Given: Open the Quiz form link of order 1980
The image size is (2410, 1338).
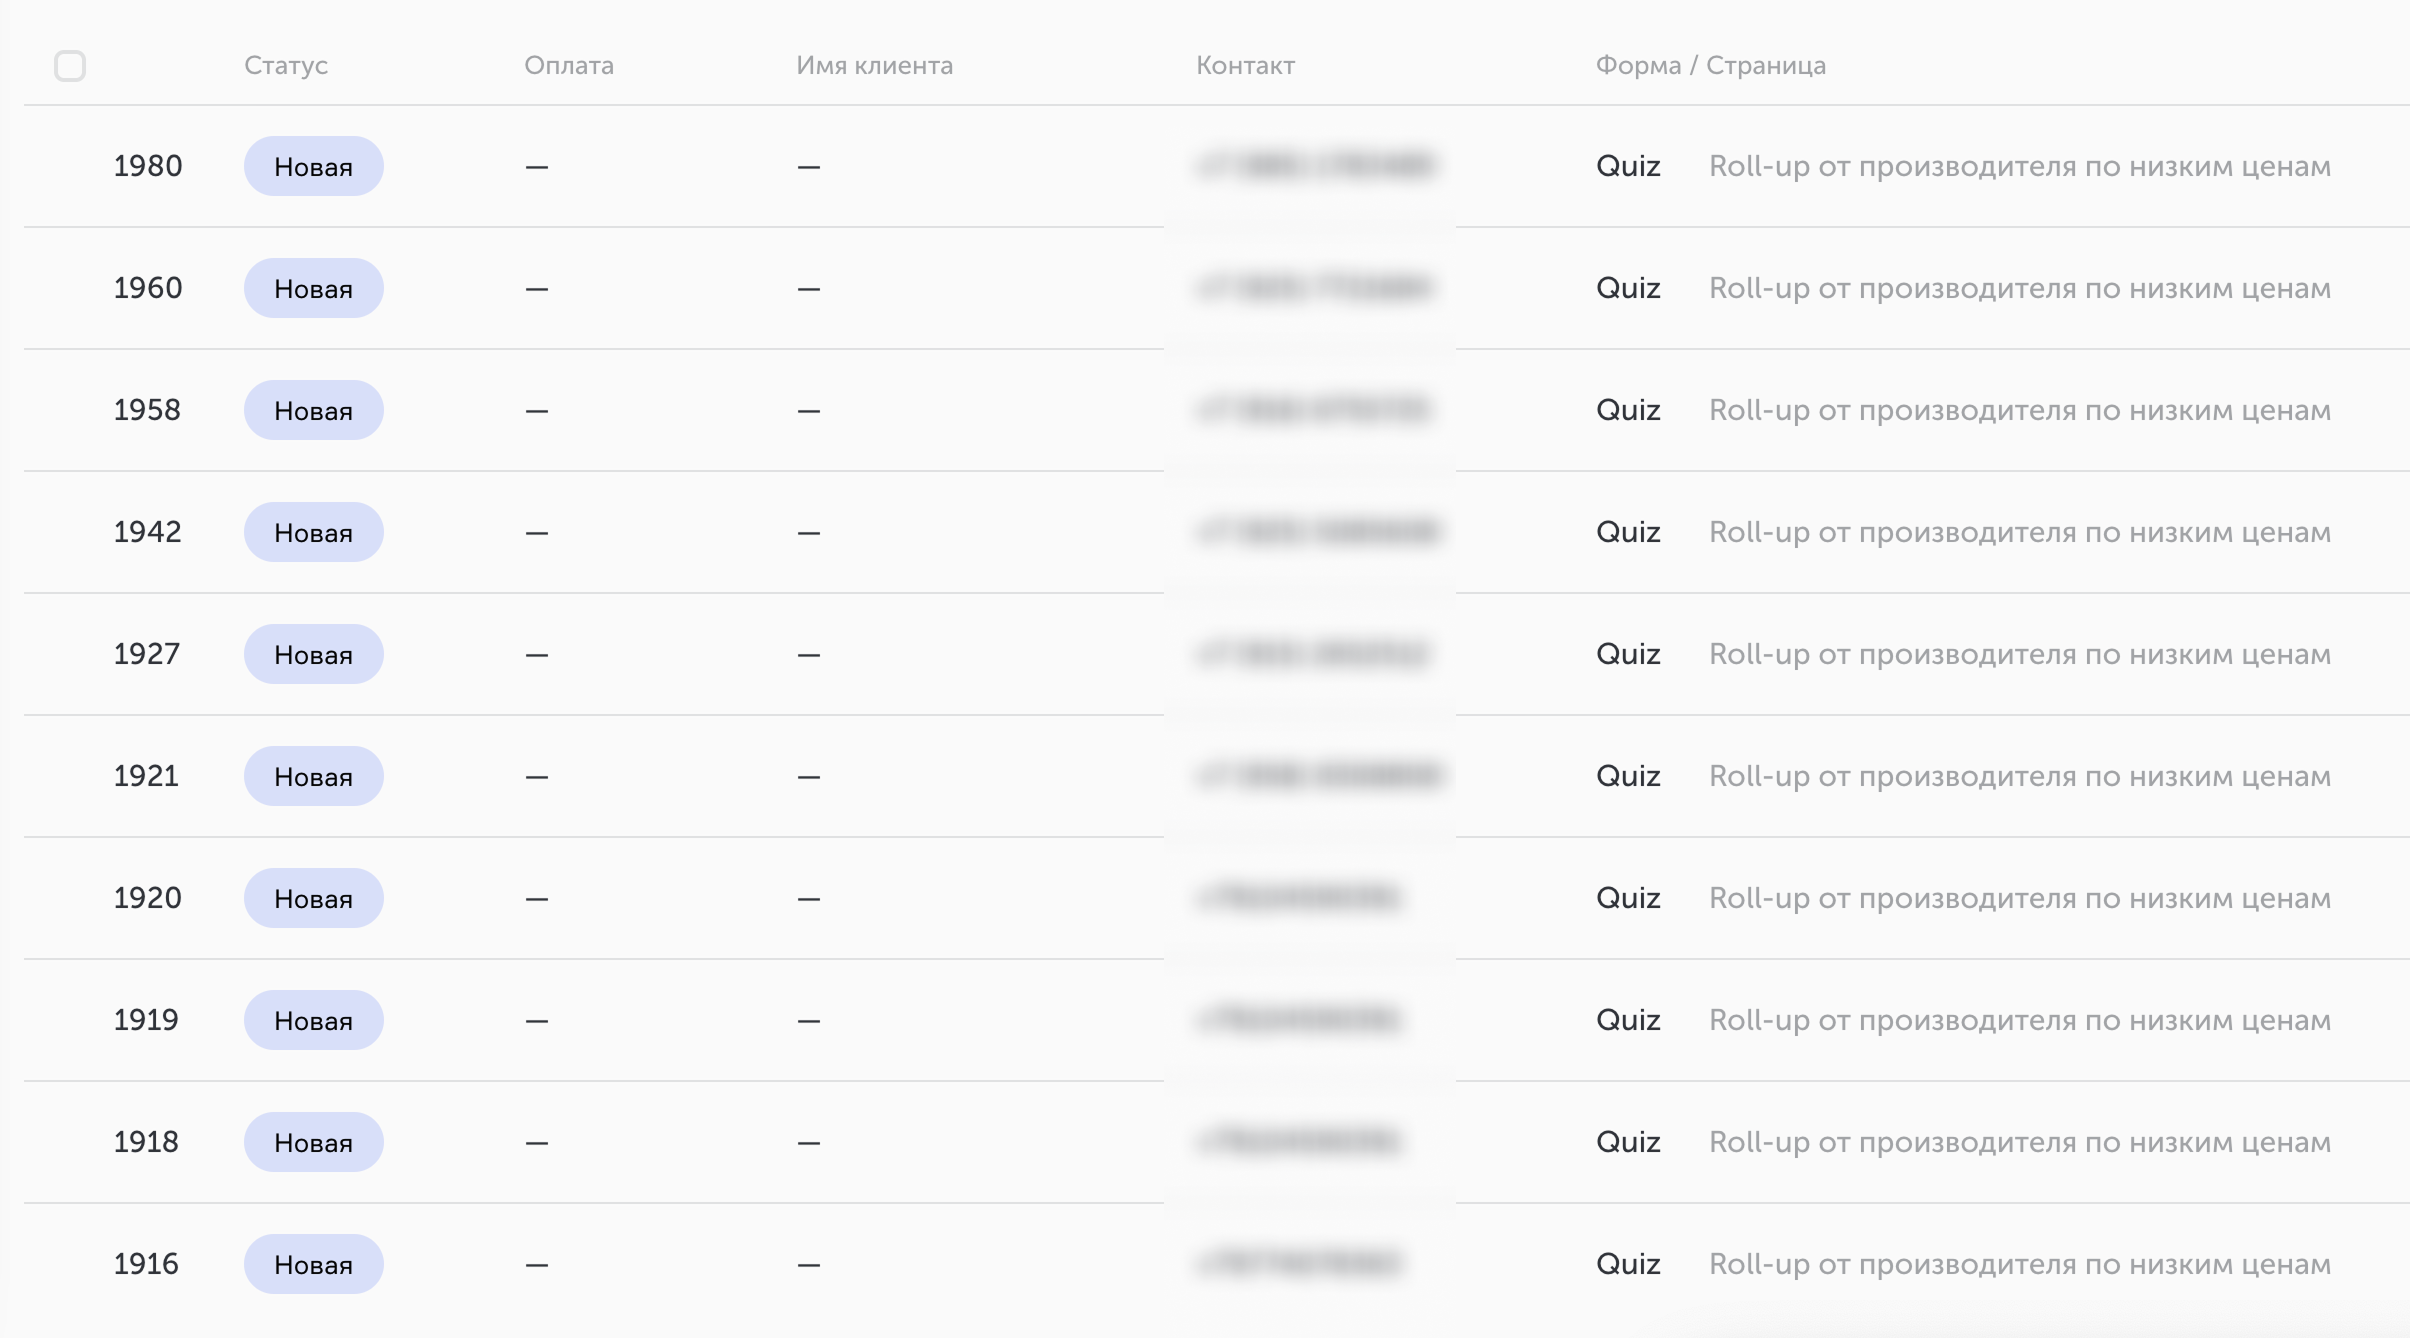Looking at the screenshot, I should (x=1628, y=166).
